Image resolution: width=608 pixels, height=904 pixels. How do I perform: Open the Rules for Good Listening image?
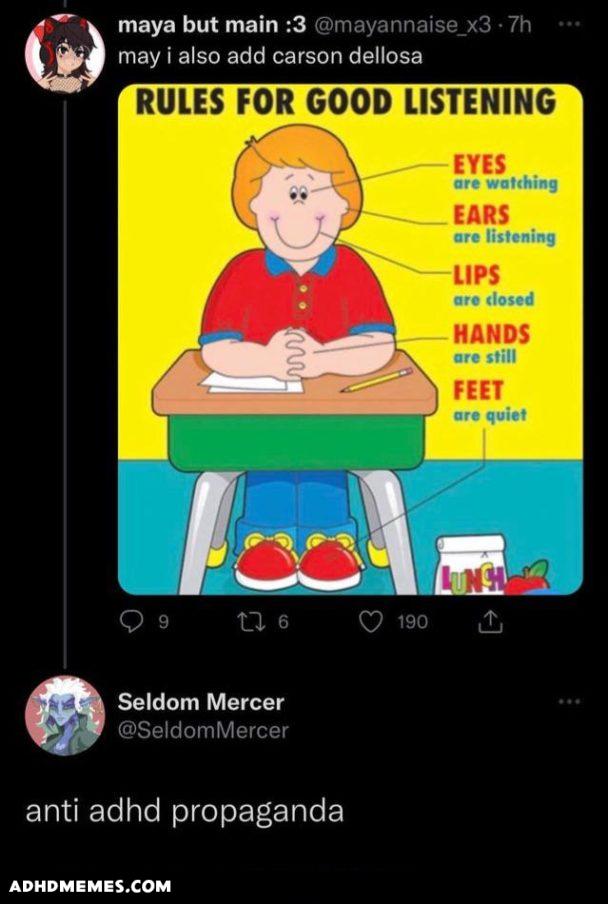(350, 340)
